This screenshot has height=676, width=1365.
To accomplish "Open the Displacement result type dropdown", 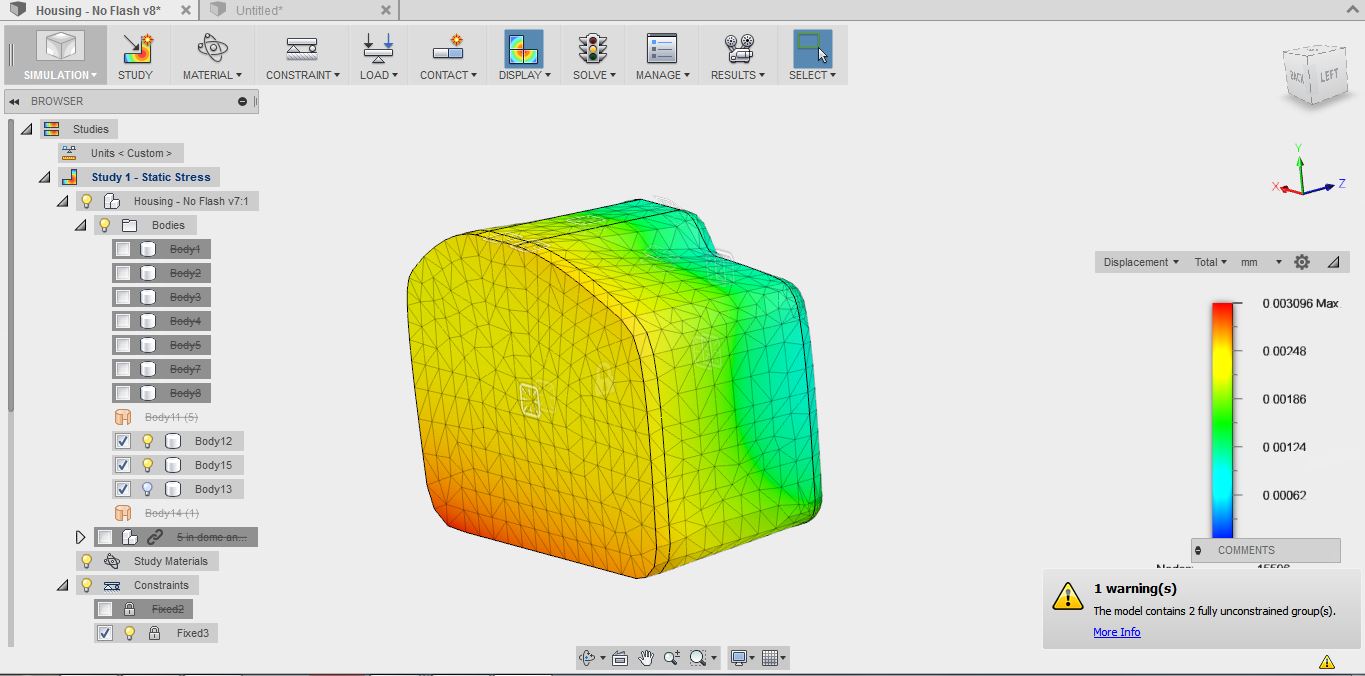I will (x=1138, y=261).
